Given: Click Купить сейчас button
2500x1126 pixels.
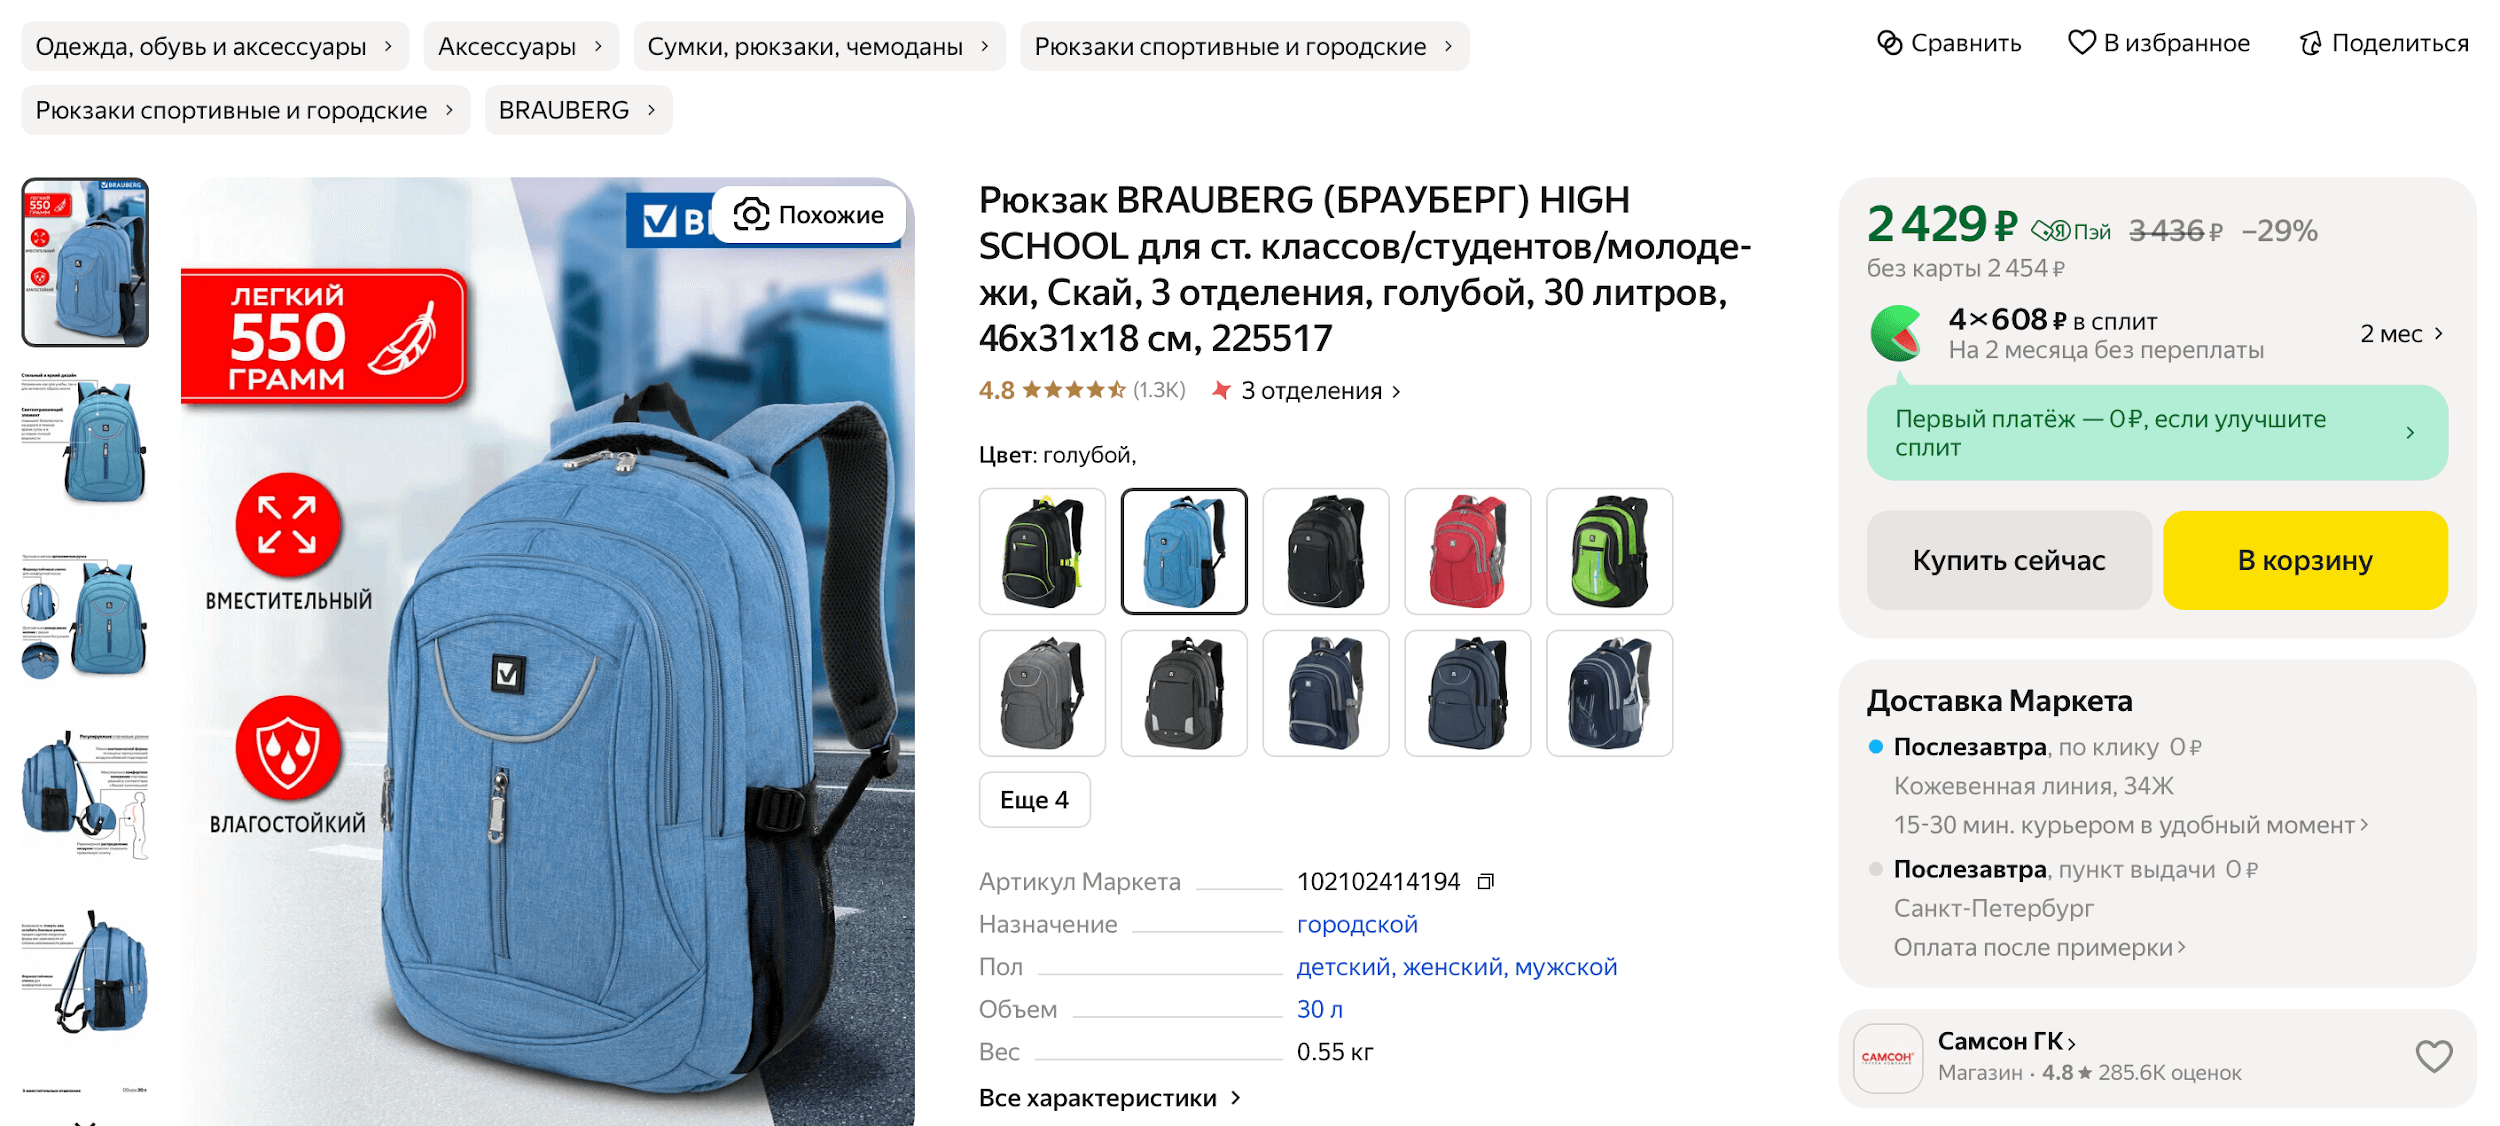Looking at the screenshot, I should (2009, 560).
